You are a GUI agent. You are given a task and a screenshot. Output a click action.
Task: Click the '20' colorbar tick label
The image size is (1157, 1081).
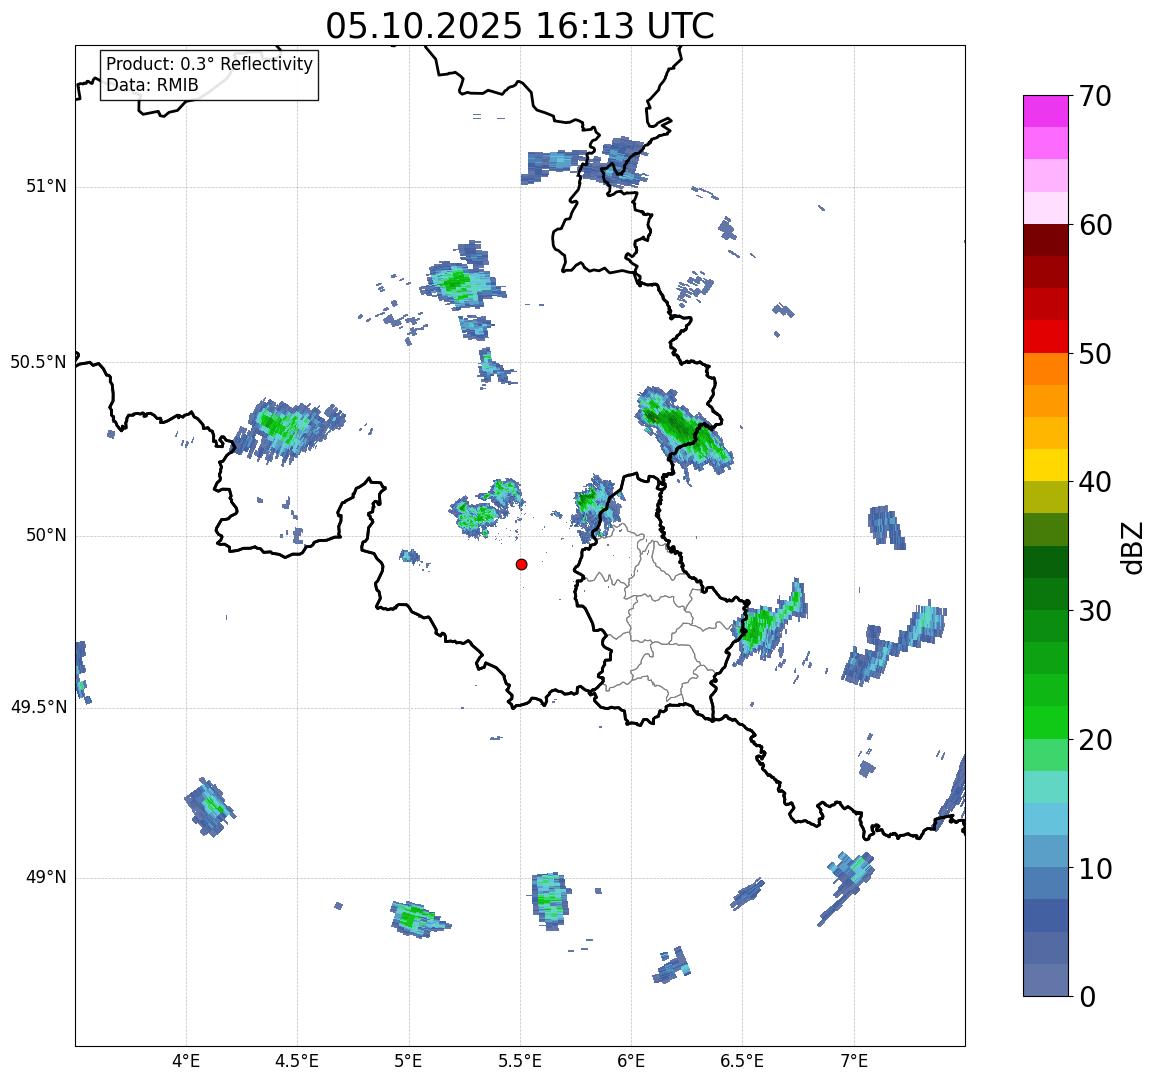pos(1095,739)
